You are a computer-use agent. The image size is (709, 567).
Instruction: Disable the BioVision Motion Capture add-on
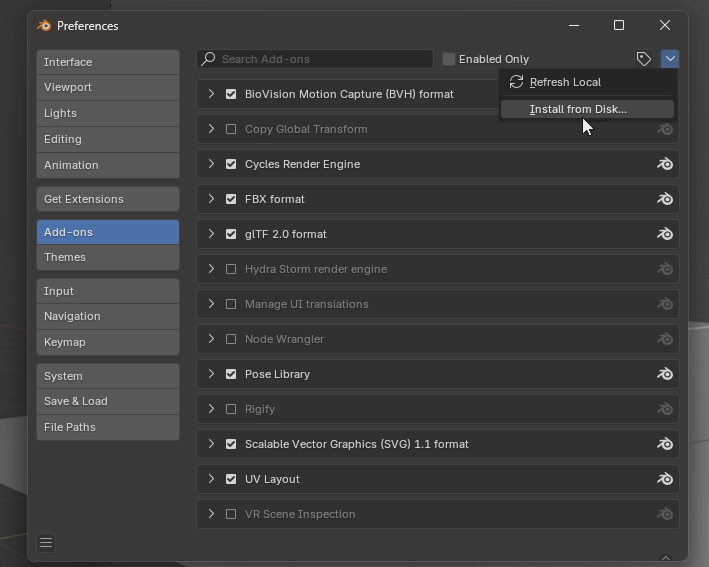[231, 94]
